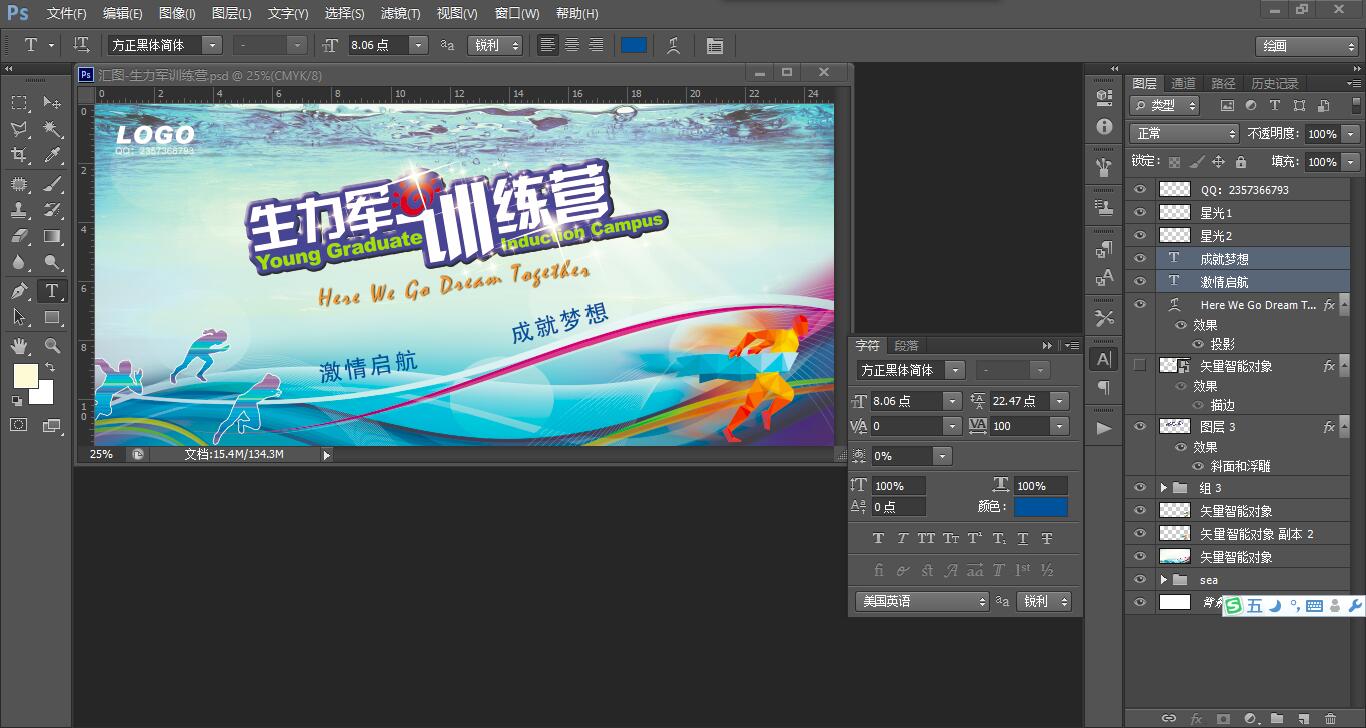Select the Rectangle shape tool

point(52,318)
